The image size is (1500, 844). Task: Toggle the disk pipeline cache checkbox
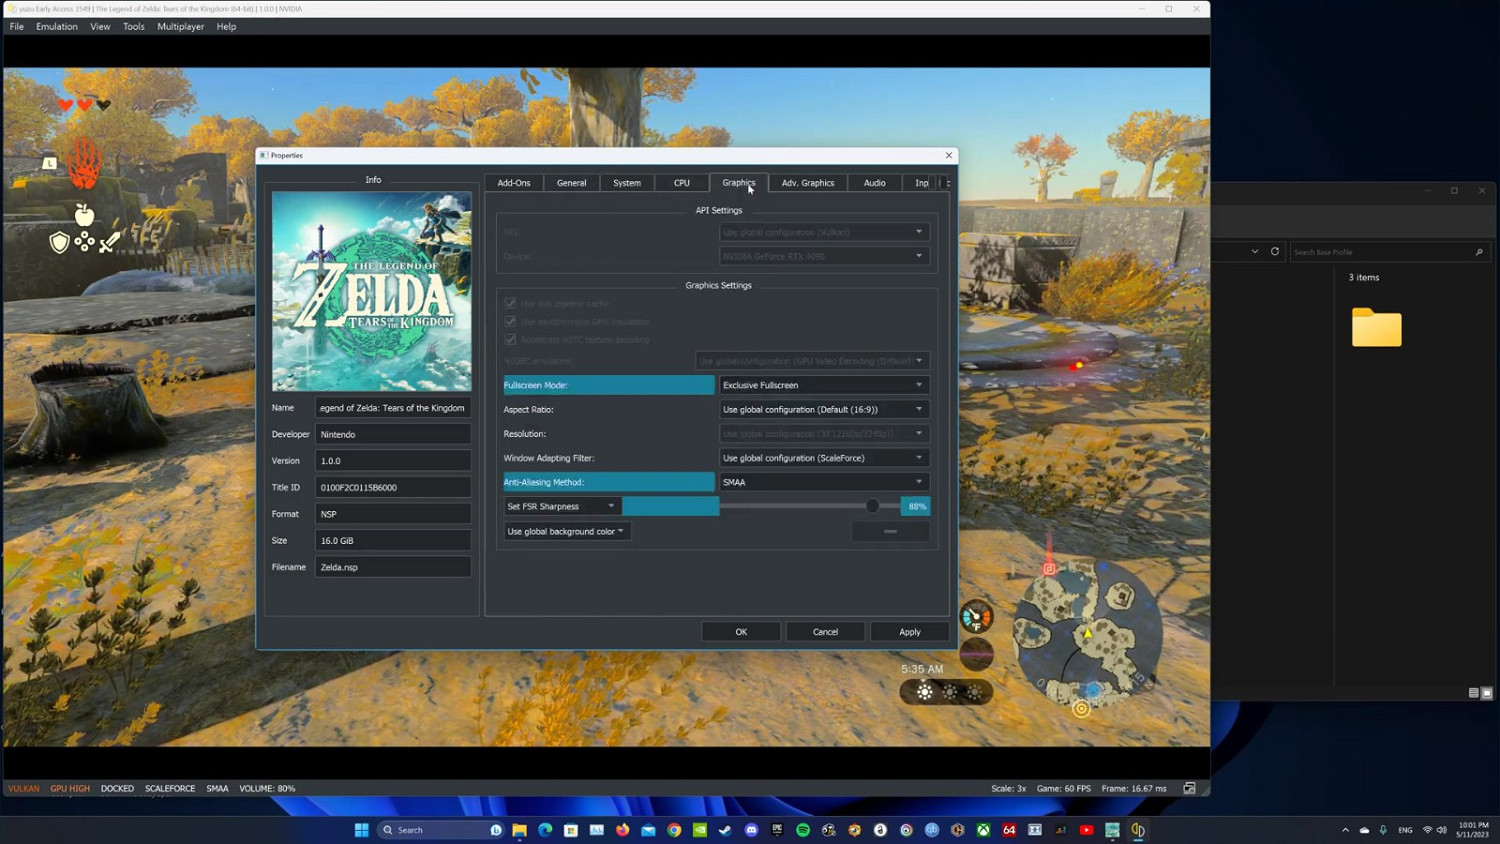coord(511,304)
